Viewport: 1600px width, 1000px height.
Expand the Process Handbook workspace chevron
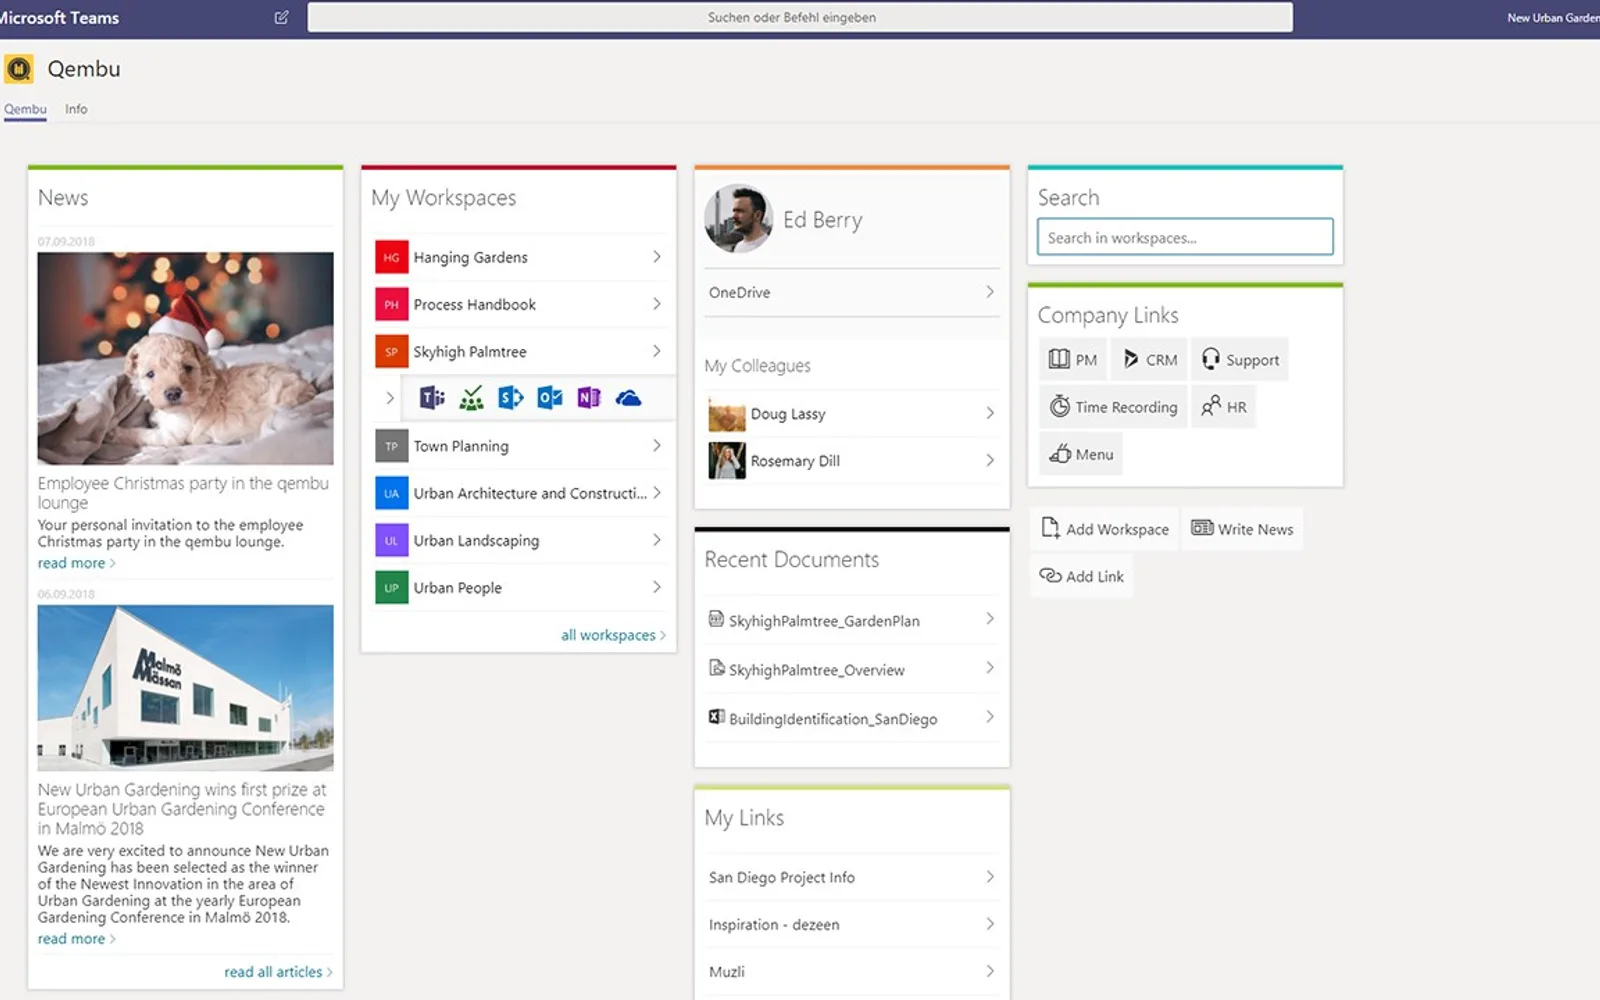pyautogui.click(x=657, y=304)
